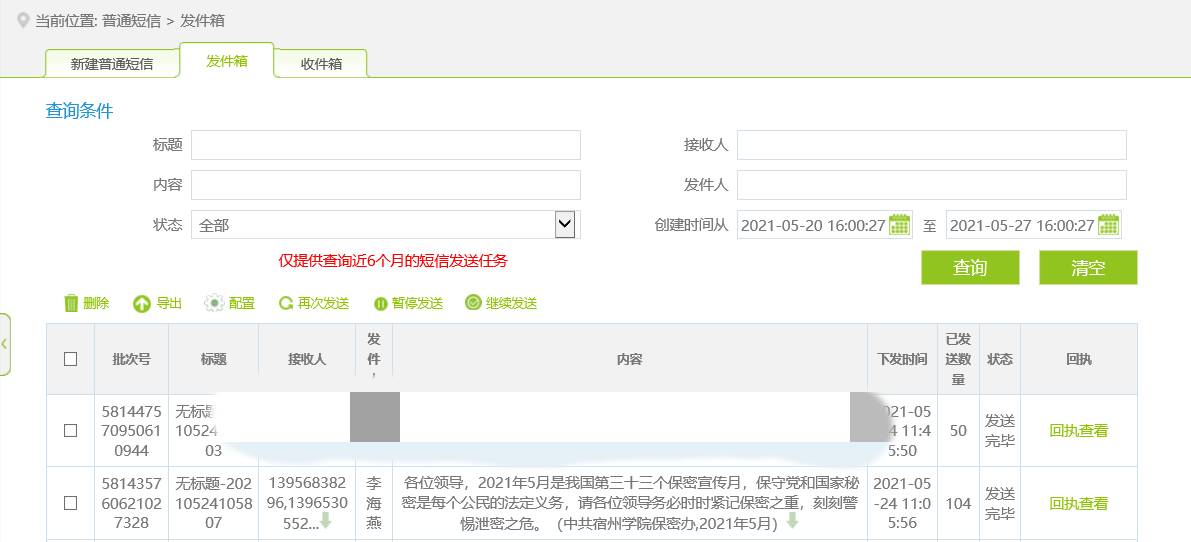Click the 标题 search input field

(385, 145)
